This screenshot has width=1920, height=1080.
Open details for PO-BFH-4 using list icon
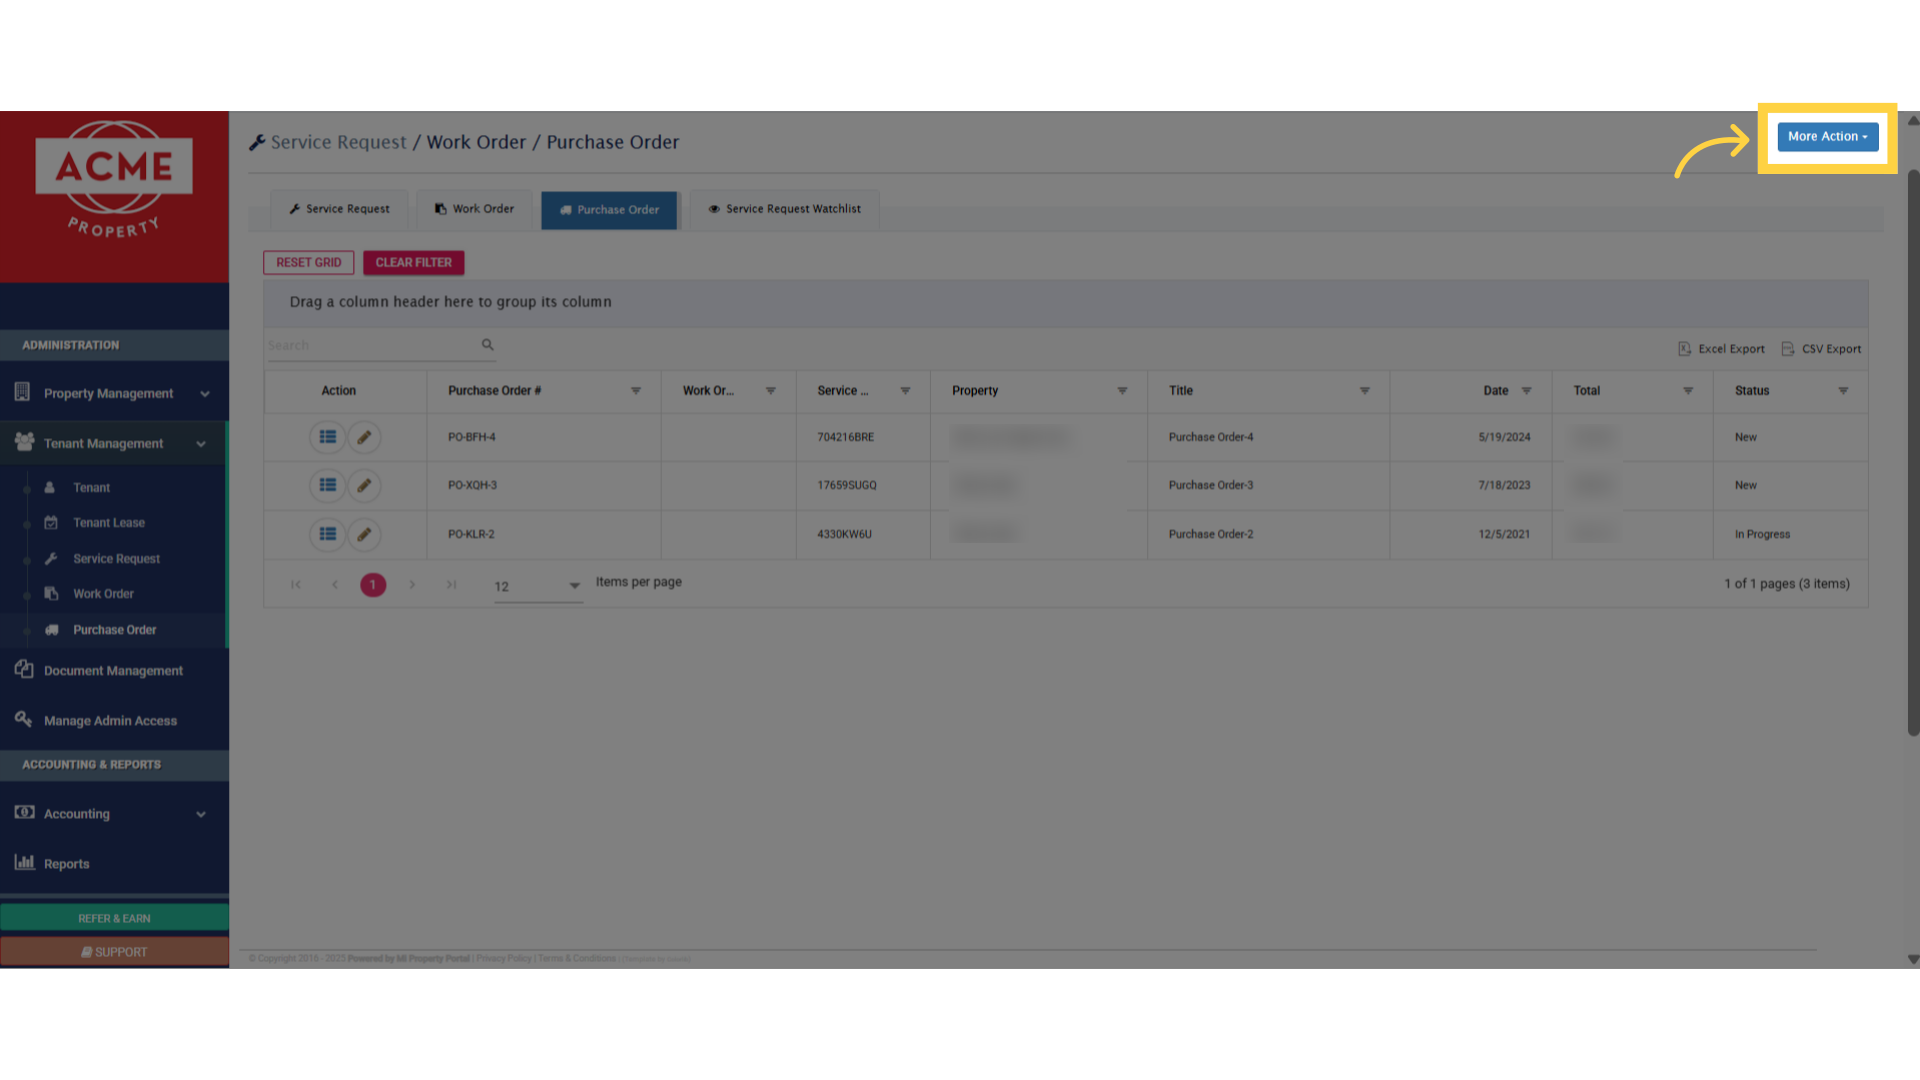pos(327,437)
